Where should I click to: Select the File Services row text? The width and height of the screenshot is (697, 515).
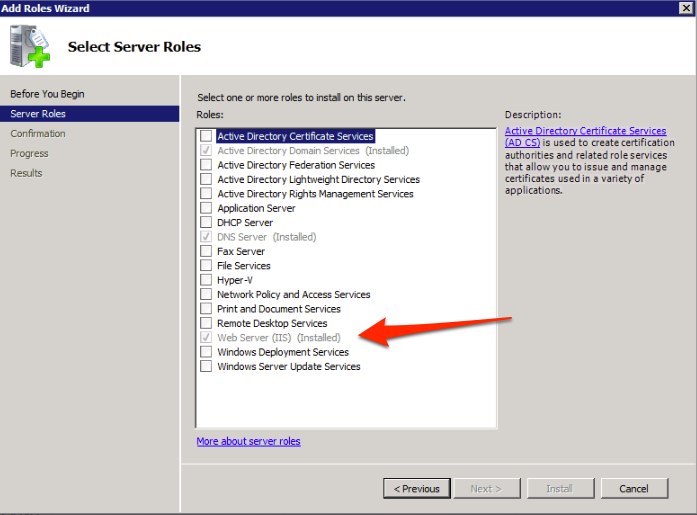coord(244,265)
